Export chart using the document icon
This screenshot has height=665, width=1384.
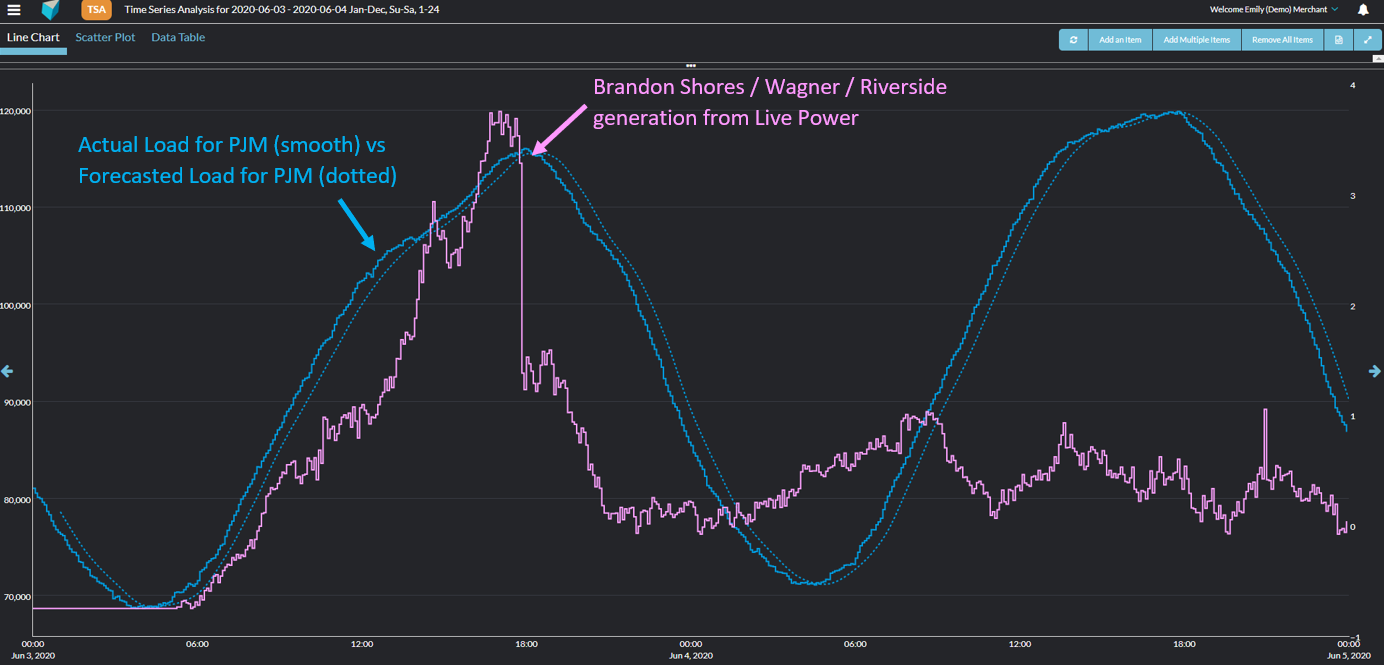pos(1339,40)
